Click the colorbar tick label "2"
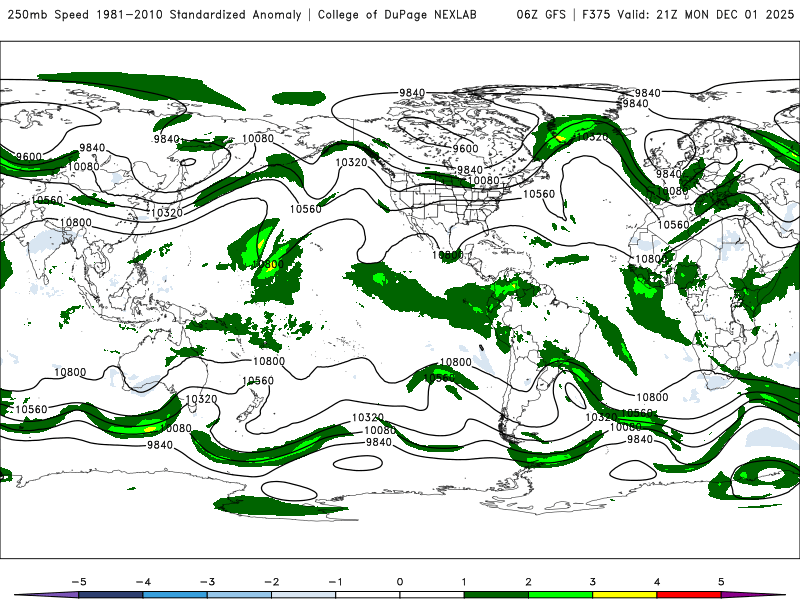The height and width of the screenshot is (600, 800). 528,582
